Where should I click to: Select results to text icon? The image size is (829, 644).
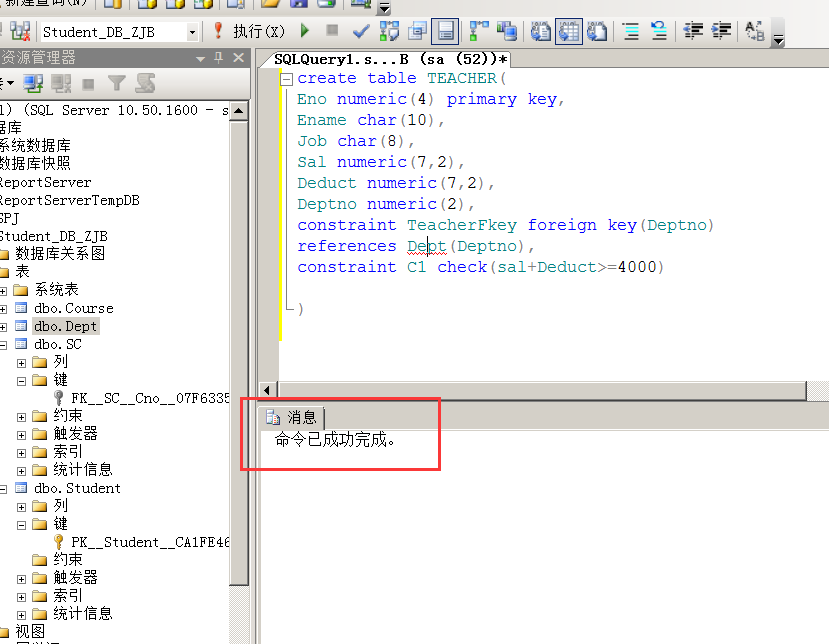point(541,31)
